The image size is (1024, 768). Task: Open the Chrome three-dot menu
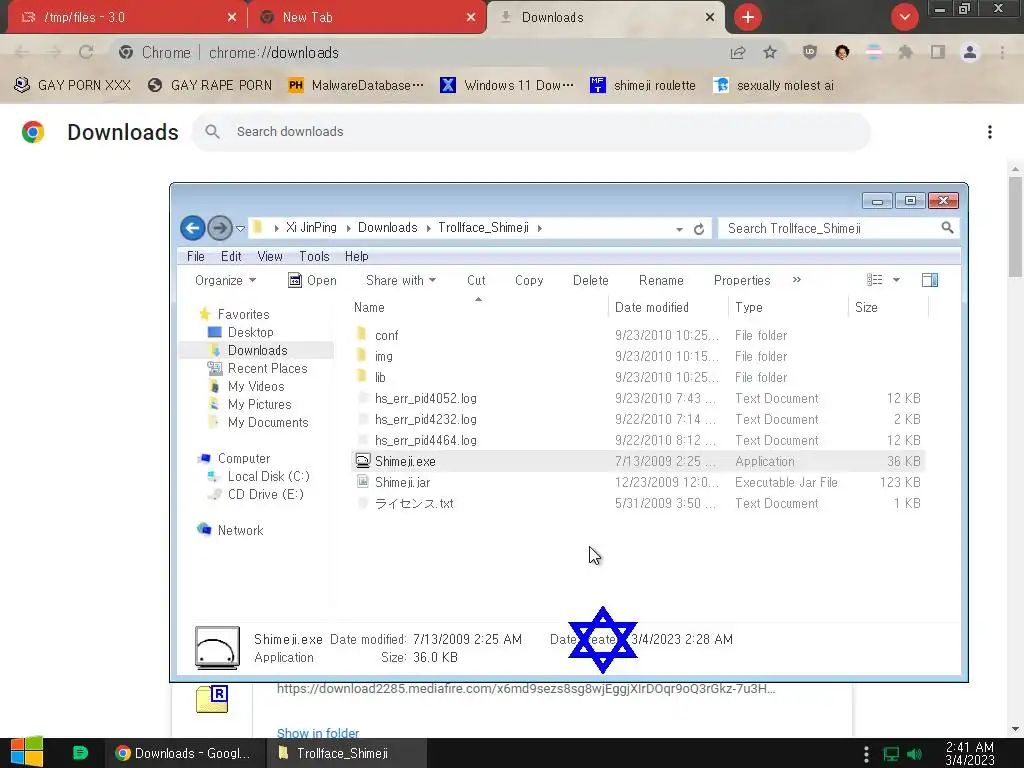pos(1002,52)
